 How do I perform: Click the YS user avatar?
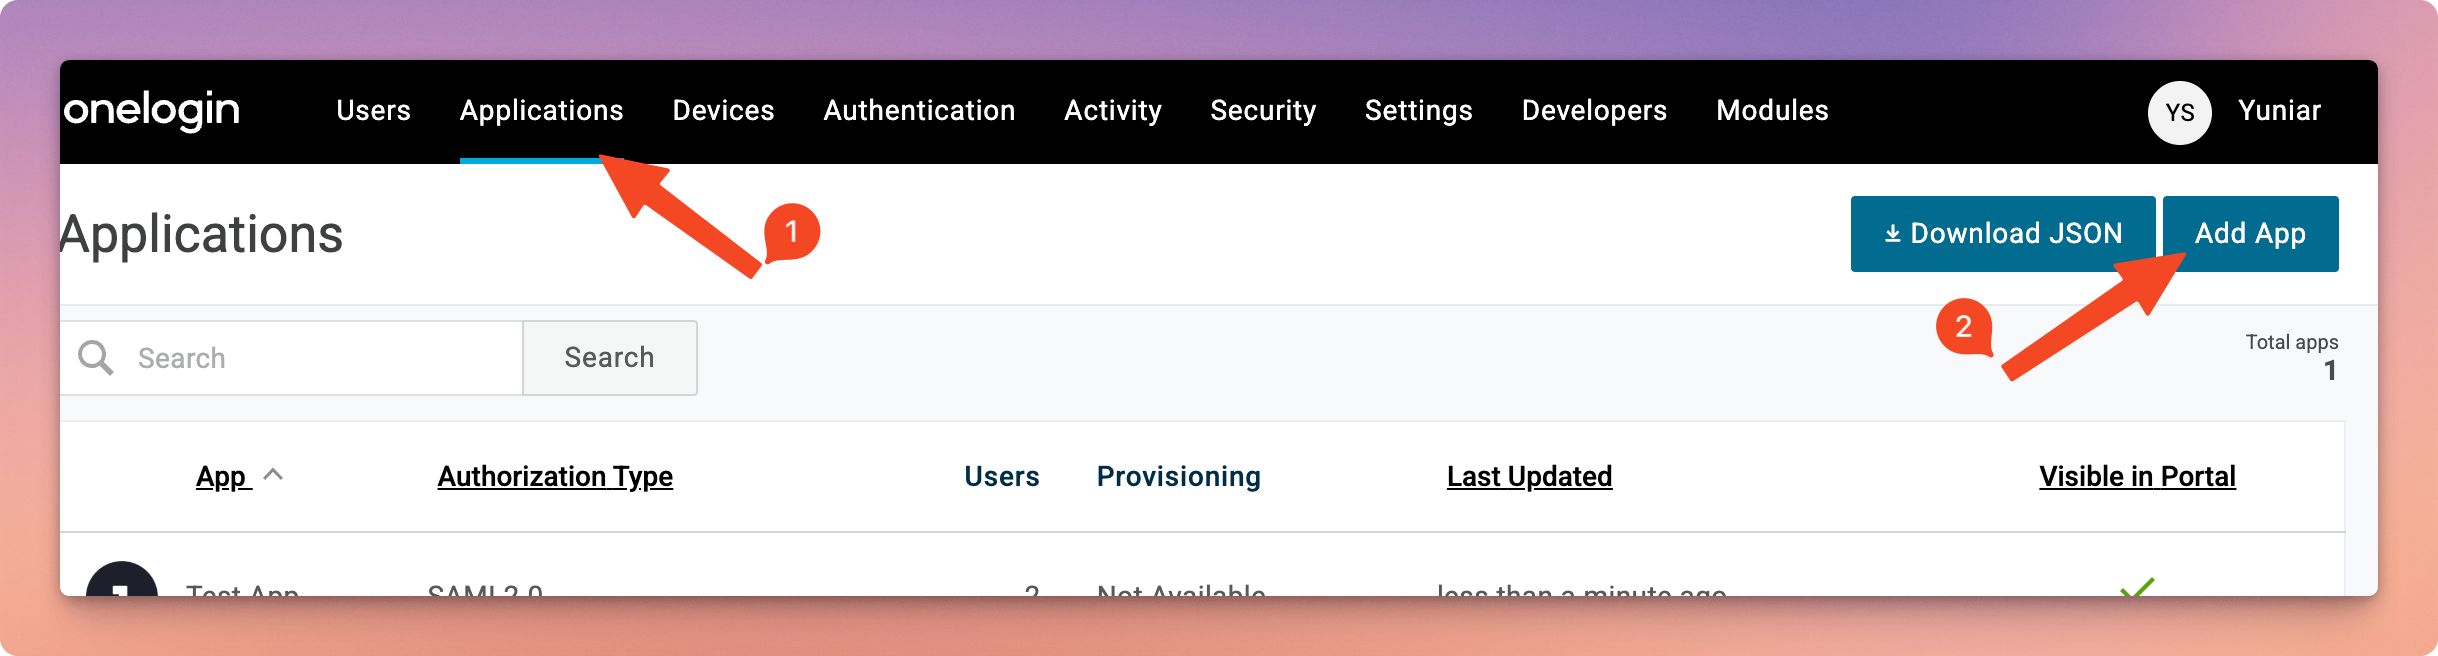pos(2179,112)
